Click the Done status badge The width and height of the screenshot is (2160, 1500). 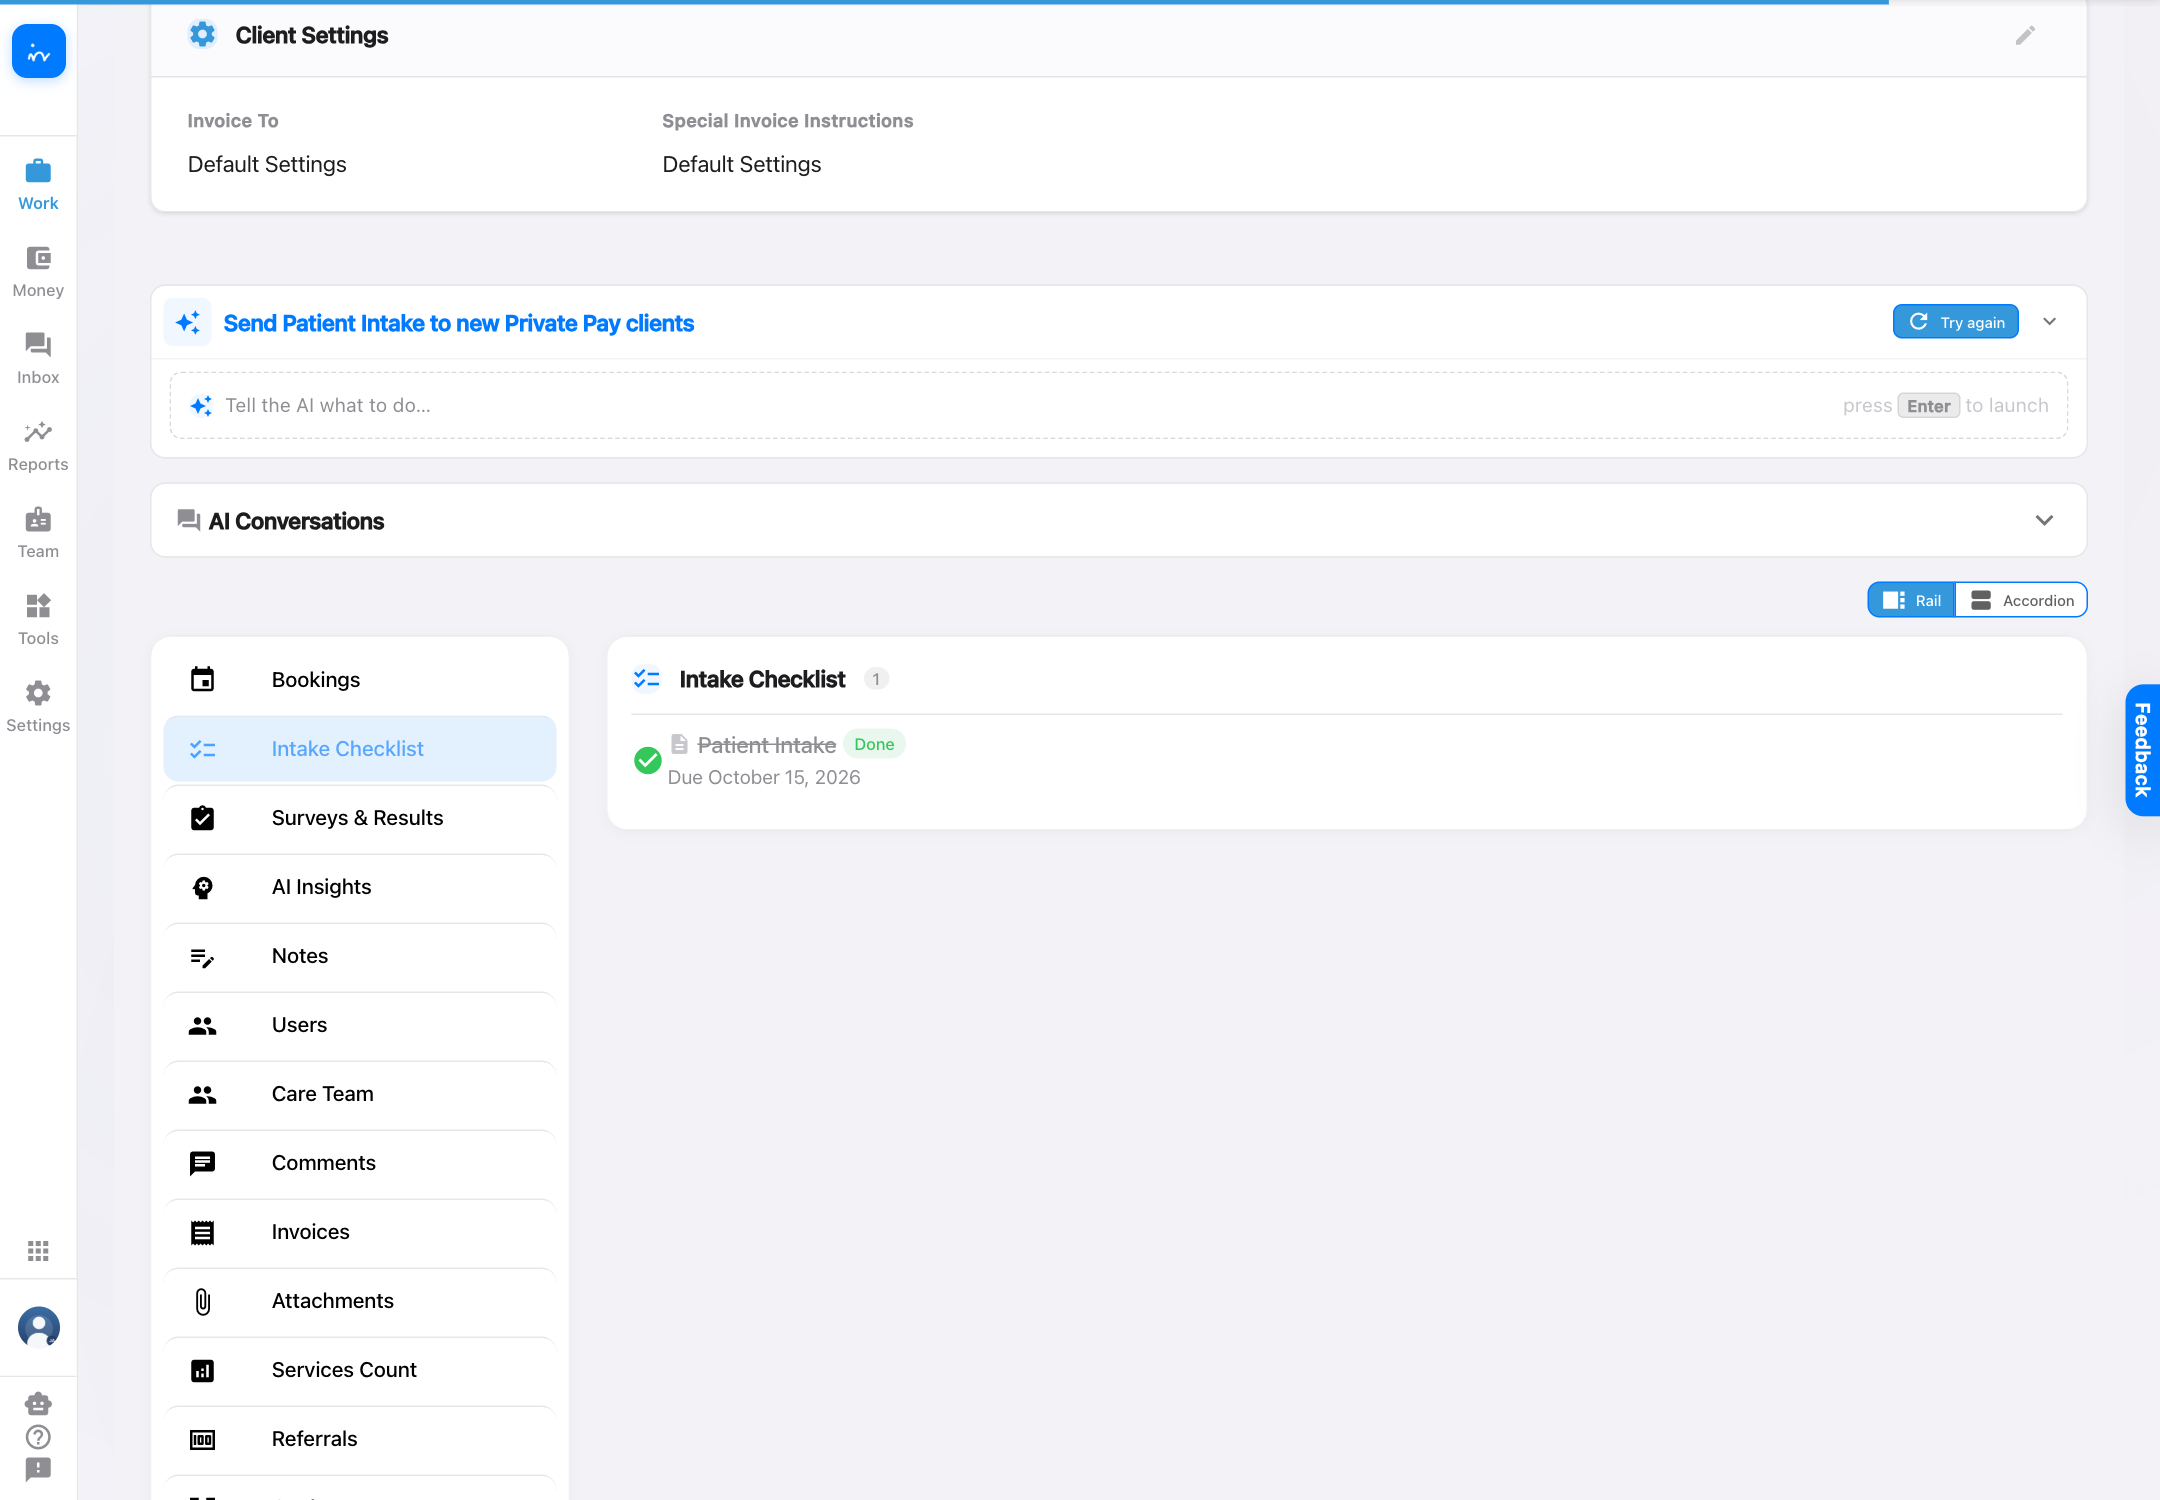(x=874, y=744)
